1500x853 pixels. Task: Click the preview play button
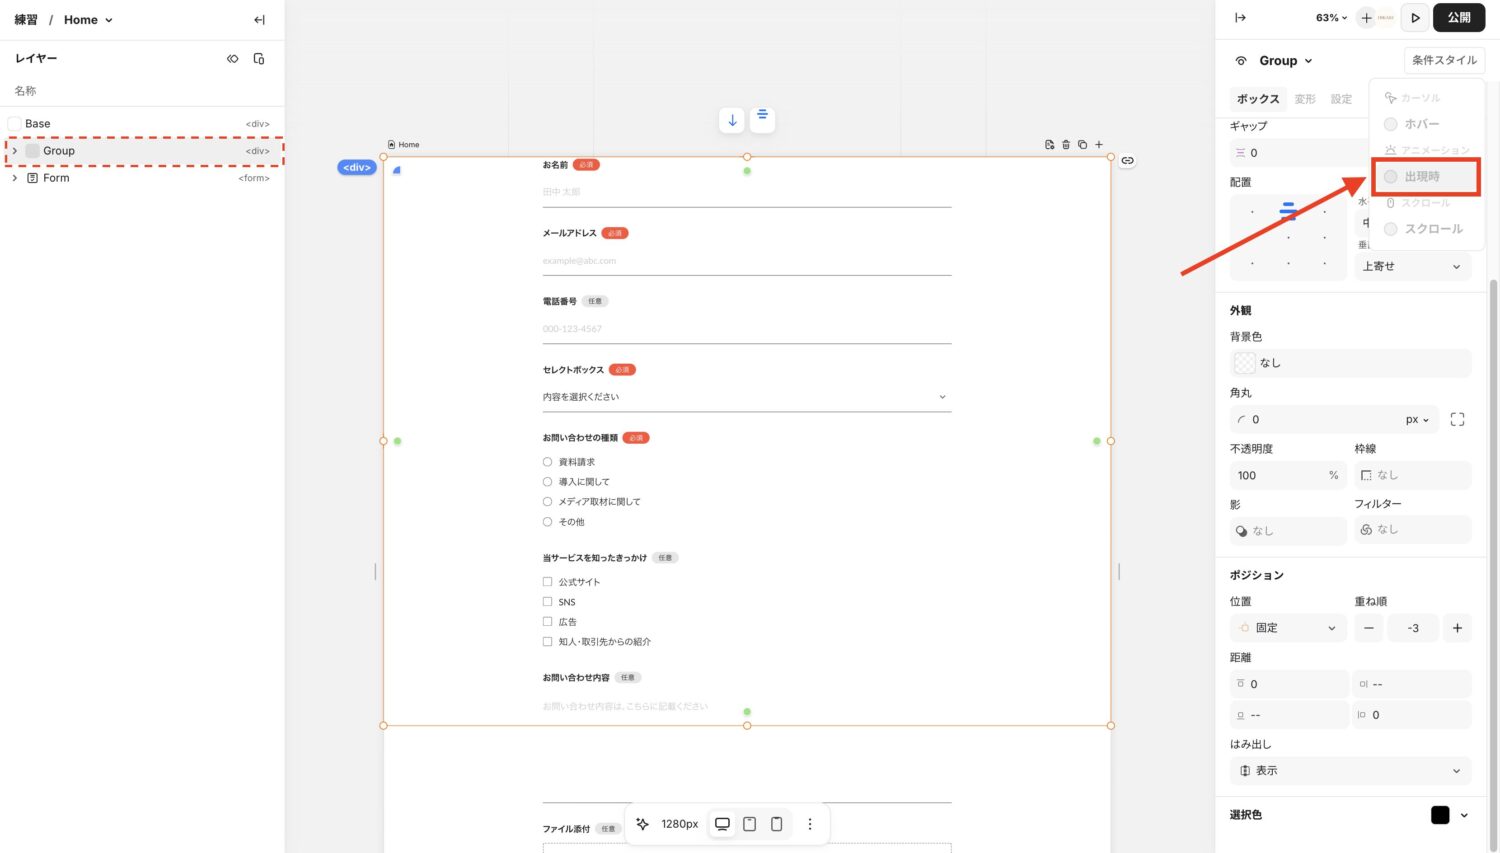1415,18
